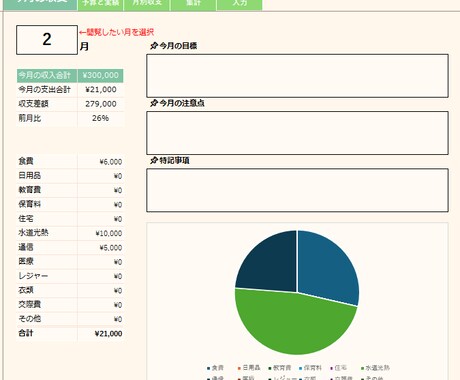The width and height of the screenshot is (460, 380).
Task: Select the 食費 row label
Action: (47, 162)
